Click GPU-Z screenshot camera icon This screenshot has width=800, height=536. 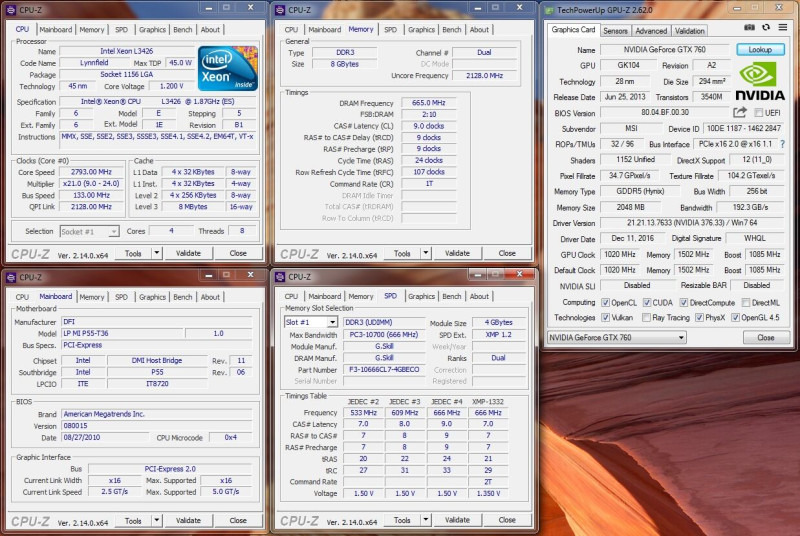click(749, 28)
